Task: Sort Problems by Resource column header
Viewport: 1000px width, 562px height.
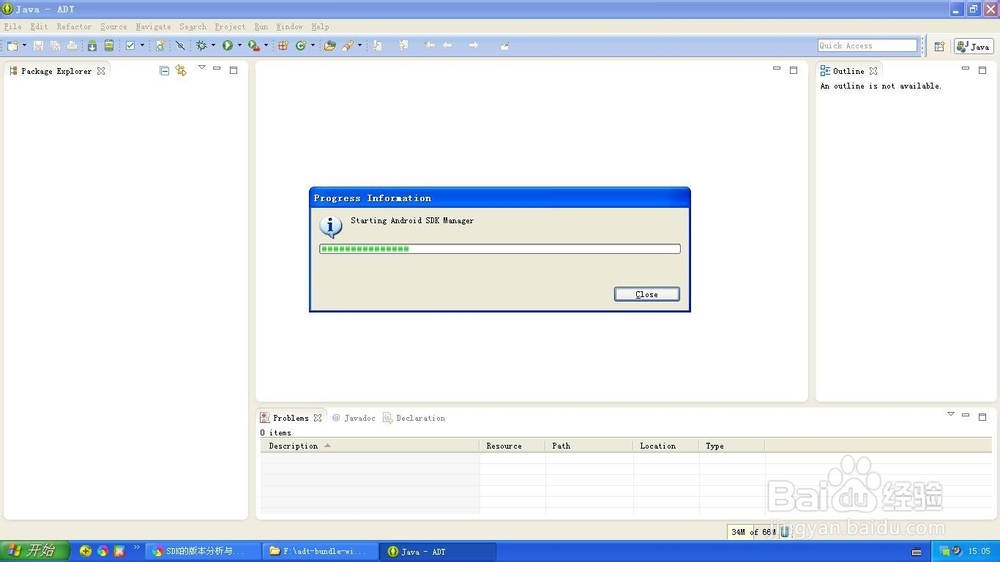Action: (512, 446)
